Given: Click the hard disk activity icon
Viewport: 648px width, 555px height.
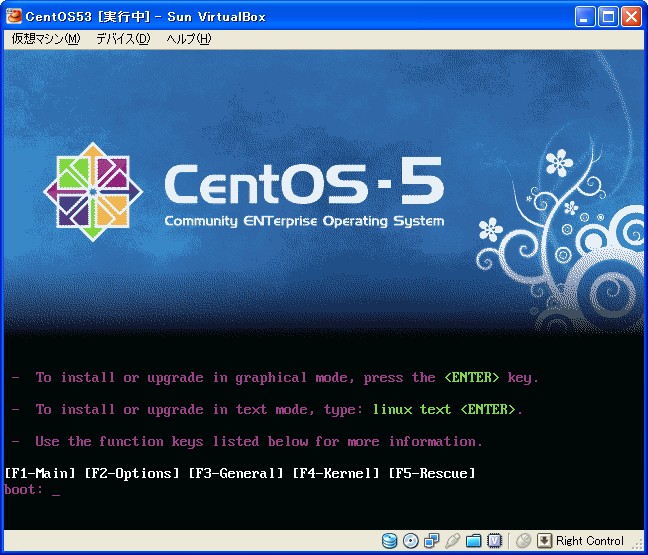Looking at the screenshot, I should tap(389, 541).
